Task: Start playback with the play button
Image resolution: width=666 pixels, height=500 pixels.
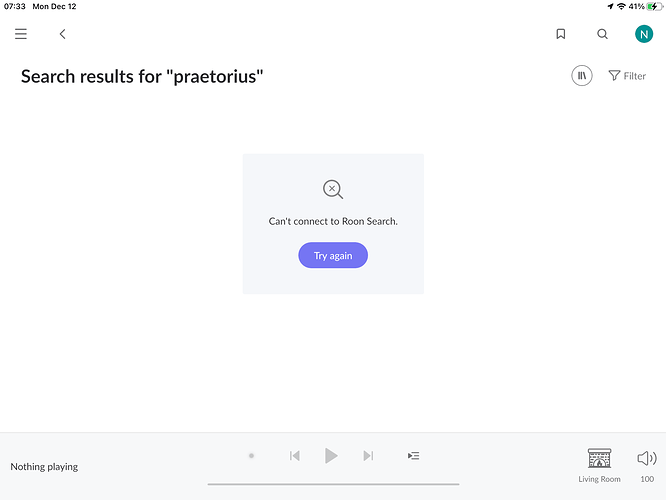Action: click(331, 456)
